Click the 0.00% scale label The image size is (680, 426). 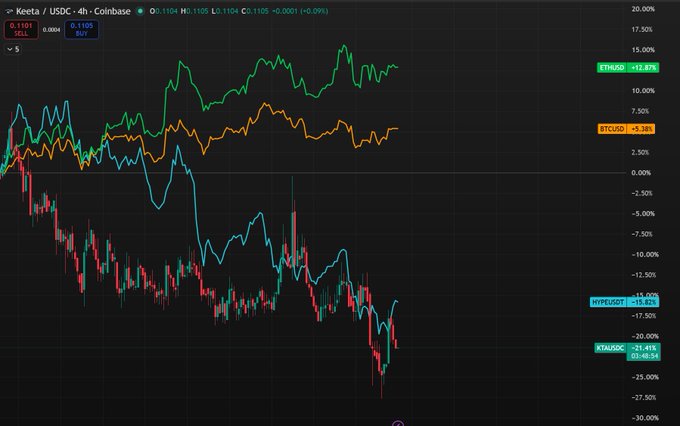[x=641, y=173]
